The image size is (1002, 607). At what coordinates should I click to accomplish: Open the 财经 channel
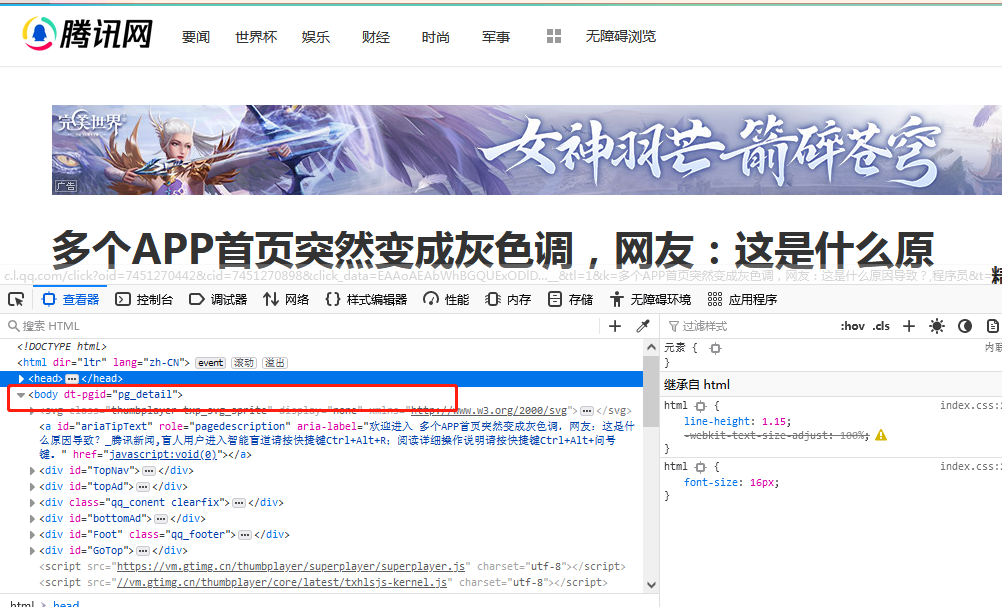pyautogui.click(x=376, y=37)
